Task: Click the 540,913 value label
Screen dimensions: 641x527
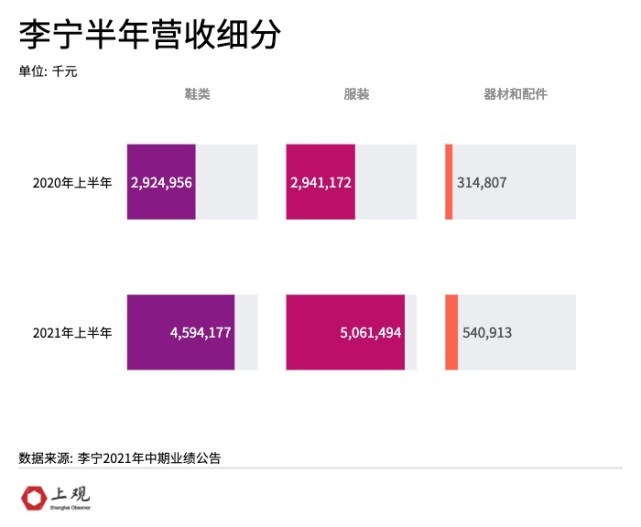Action: [x=487, y=332]
